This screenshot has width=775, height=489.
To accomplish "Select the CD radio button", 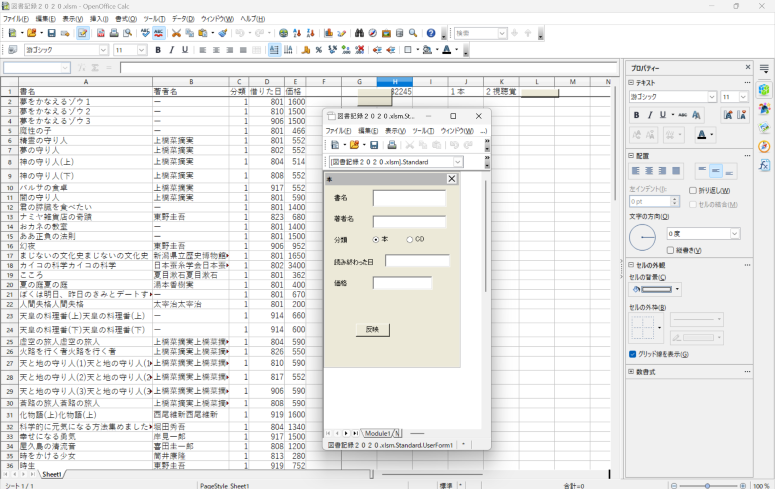I will 410,240.
